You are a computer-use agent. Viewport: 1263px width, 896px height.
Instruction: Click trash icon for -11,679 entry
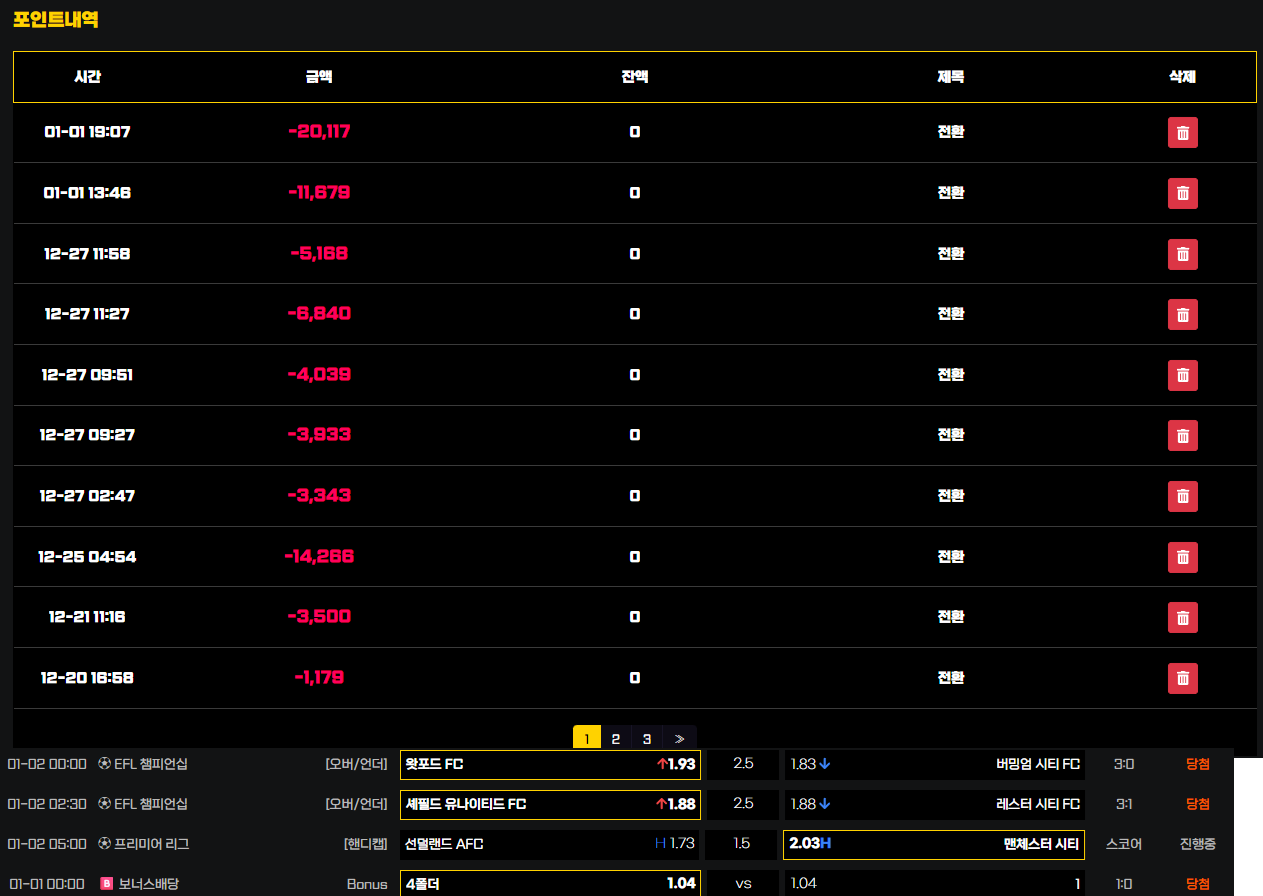click(1182, 193)
